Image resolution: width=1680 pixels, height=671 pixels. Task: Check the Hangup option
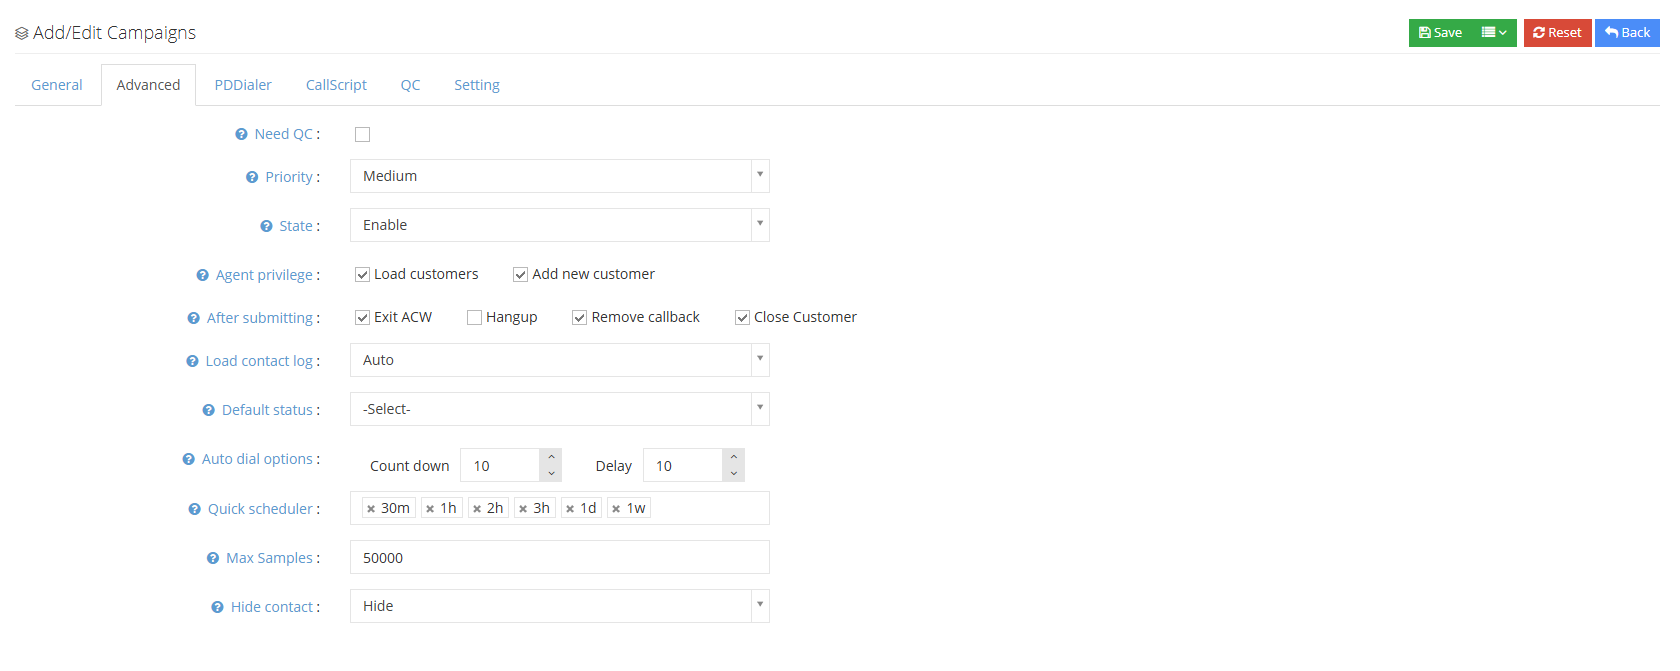pyautogui.click(x=475, y=317)
